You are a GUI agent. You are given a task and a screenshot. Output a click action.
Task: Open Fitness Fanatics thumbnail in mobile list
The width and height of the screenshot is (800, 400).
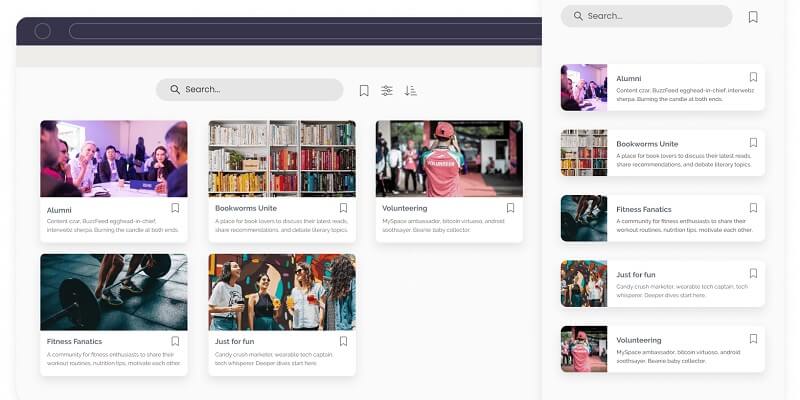(584, 218)
